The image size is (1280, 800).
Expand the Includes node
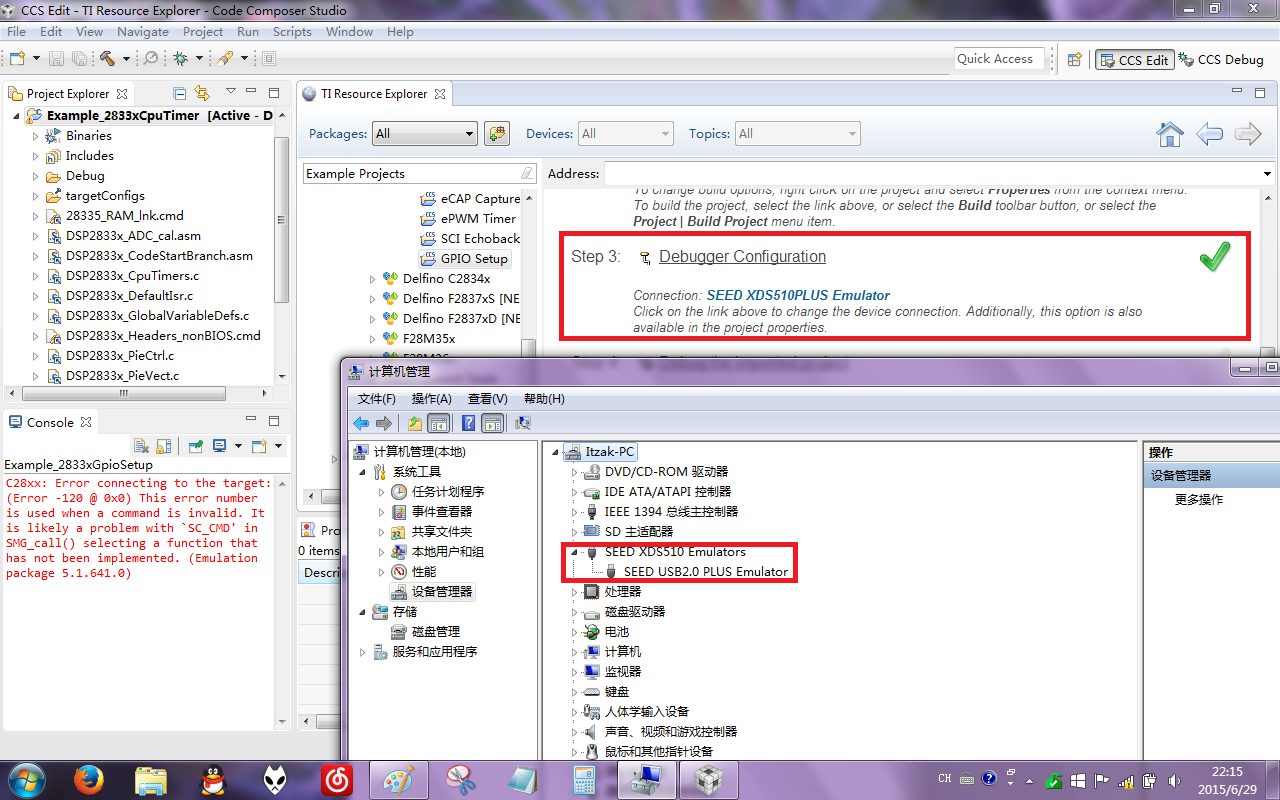pyautogui.click(x=36, y=156)
